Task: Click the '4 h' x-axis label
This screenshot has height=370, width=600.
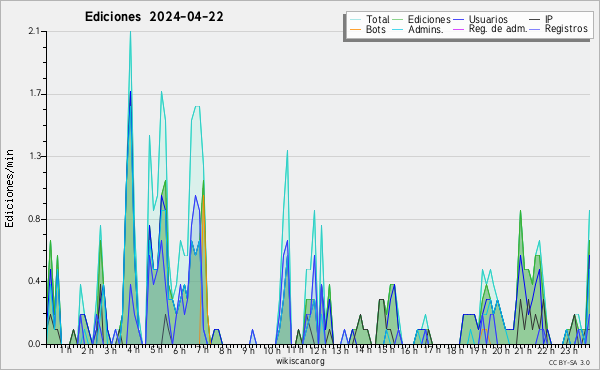Action: pyautogui.click(x=133, y=350)
